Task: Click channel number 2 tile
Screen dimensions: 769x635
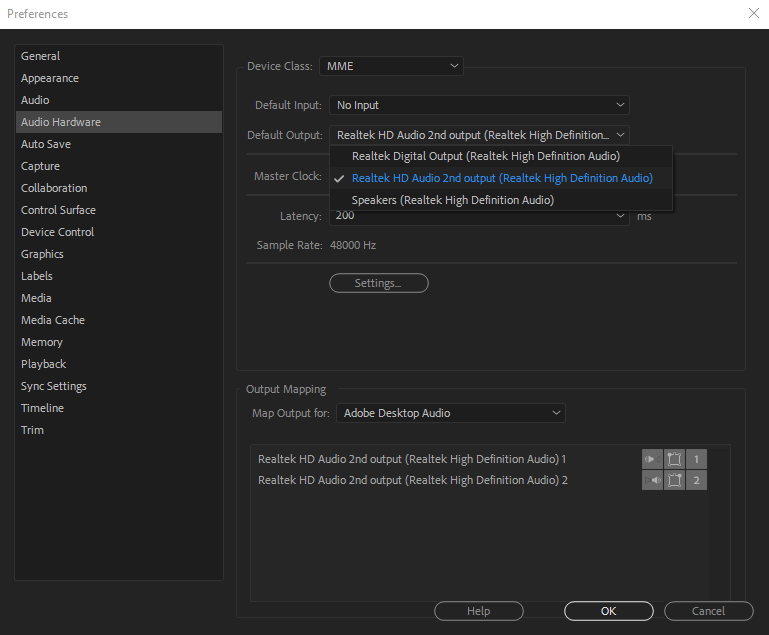Action: [x=696, y=480]
